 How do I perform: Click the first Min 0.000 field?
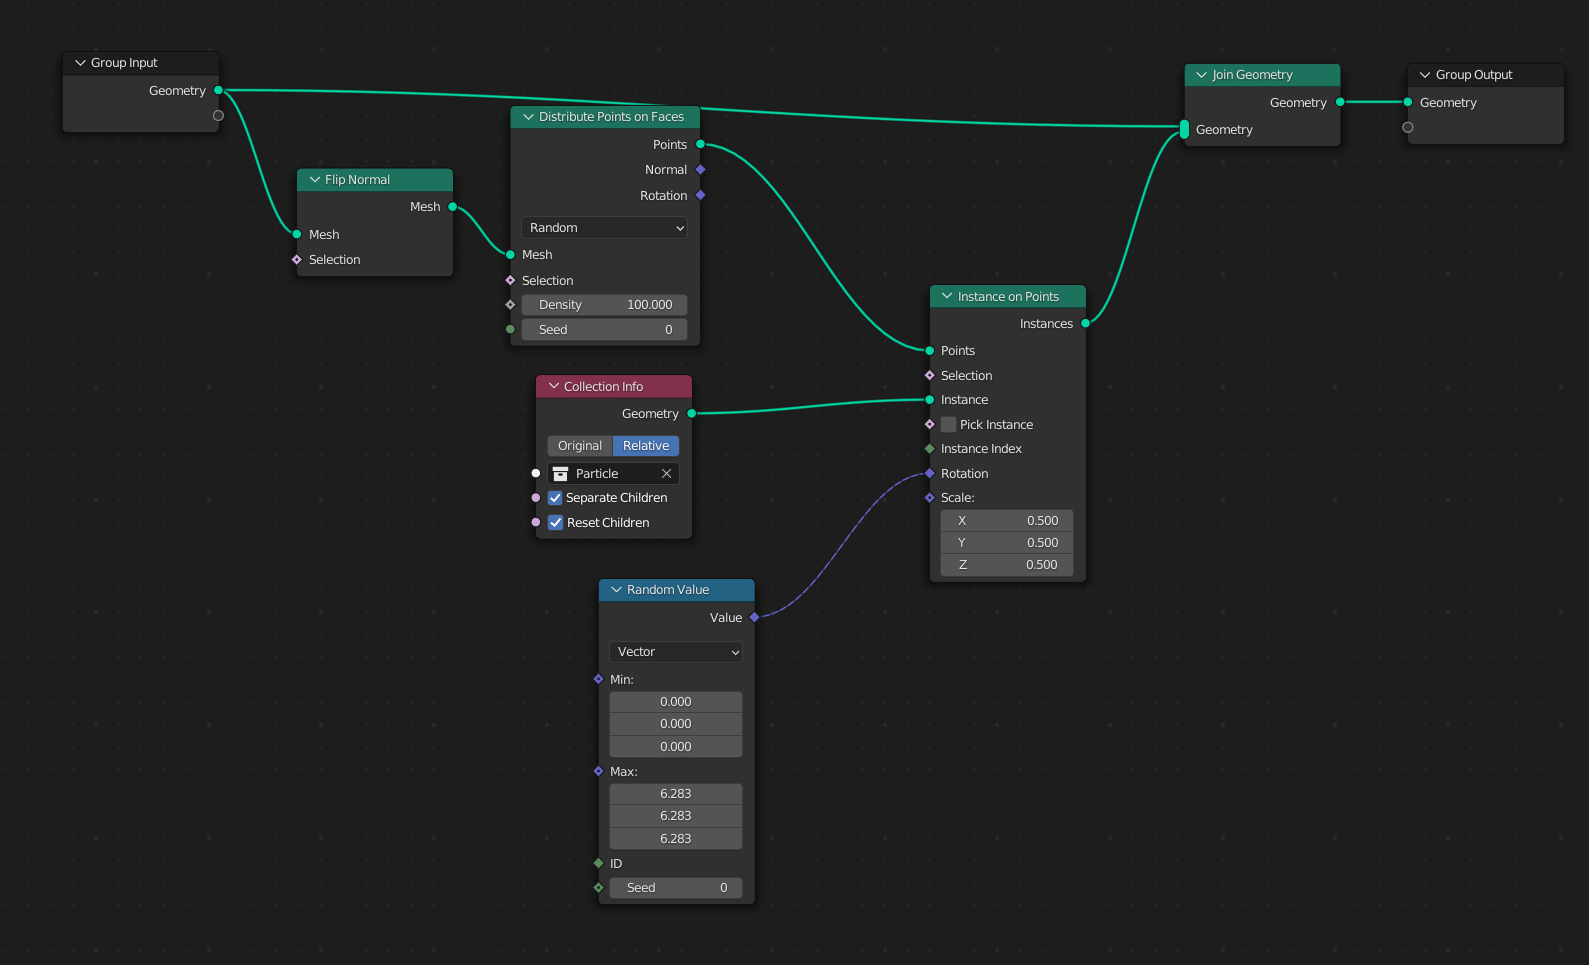(676, 702)
